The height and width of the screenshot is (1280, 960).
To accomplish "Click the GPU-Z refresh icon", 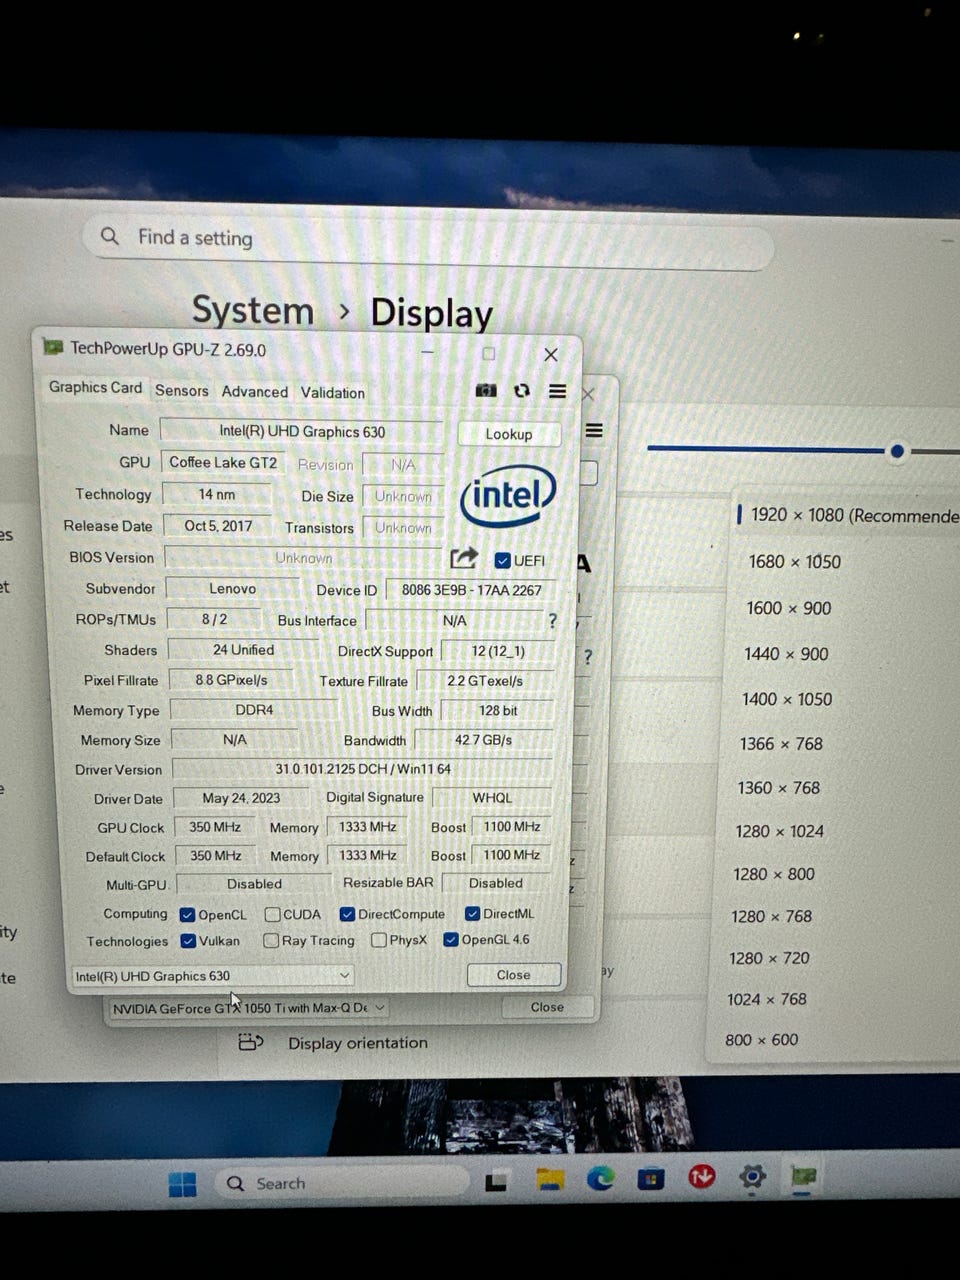I will coord(522,391).
